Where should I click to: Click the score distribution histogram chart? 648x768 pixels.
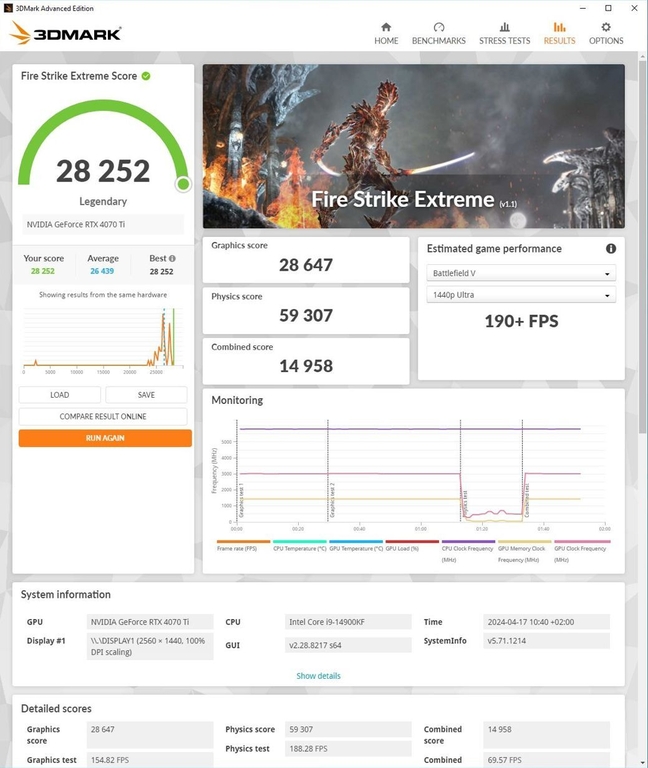coord(103,339)
